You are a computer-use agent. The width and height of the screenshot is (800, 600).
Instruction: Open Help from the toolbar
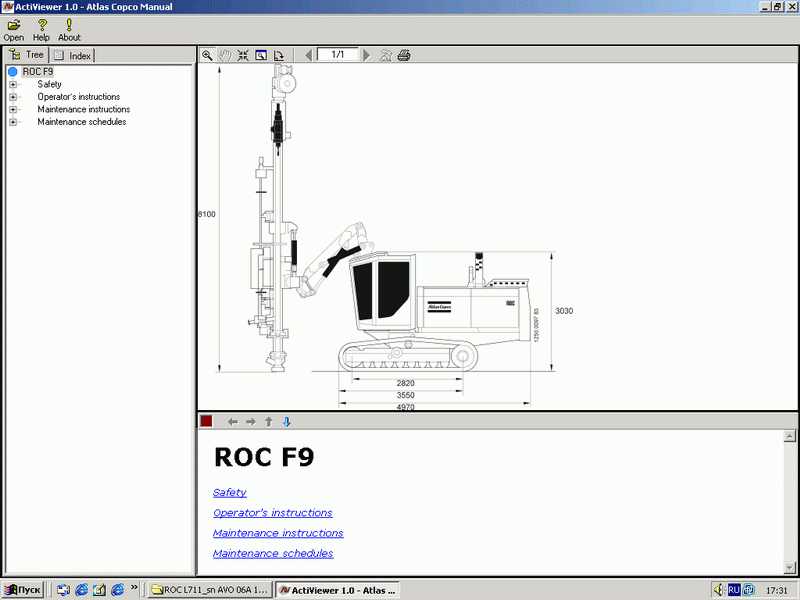tap(42, 30)
